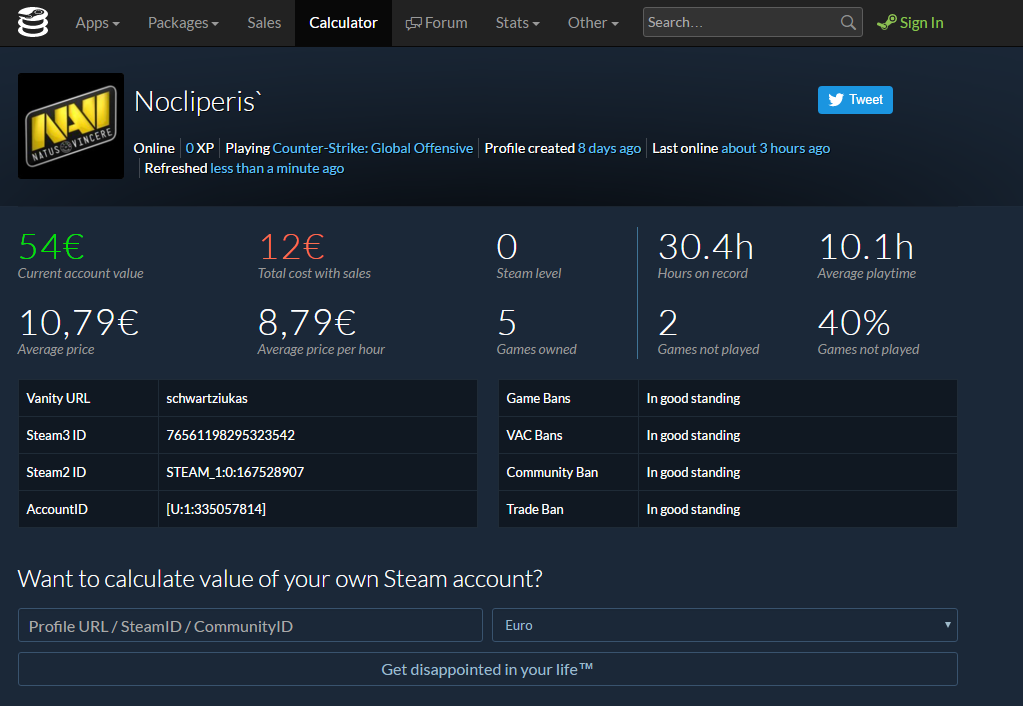Focus the Profile URL / SteamID input field
Screen dimensions: 1023x708
pyautogui.click(x=250, y=625)
